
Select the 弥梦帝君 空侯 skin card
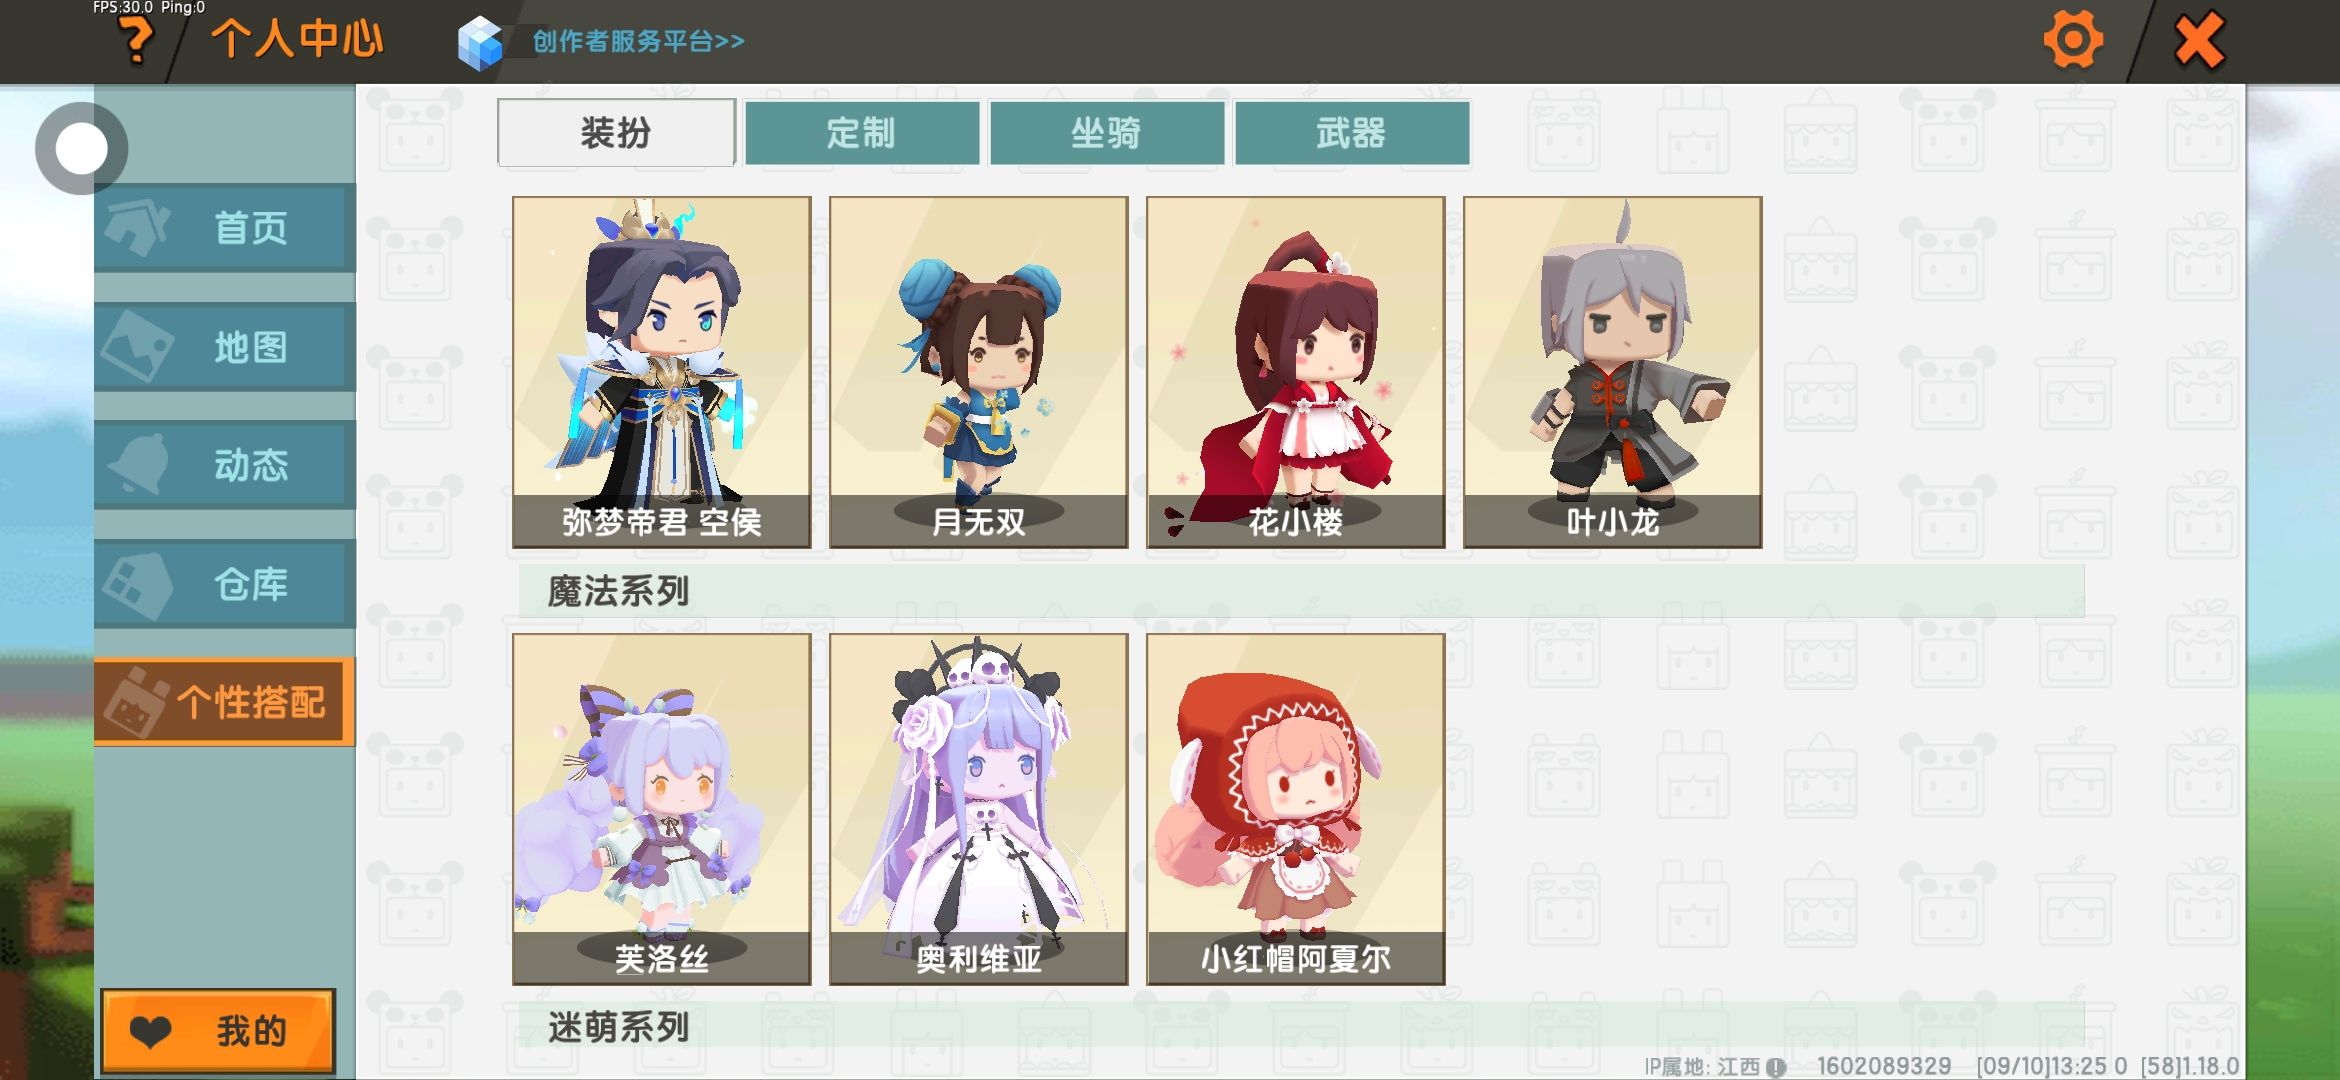[x=662, y=372]
